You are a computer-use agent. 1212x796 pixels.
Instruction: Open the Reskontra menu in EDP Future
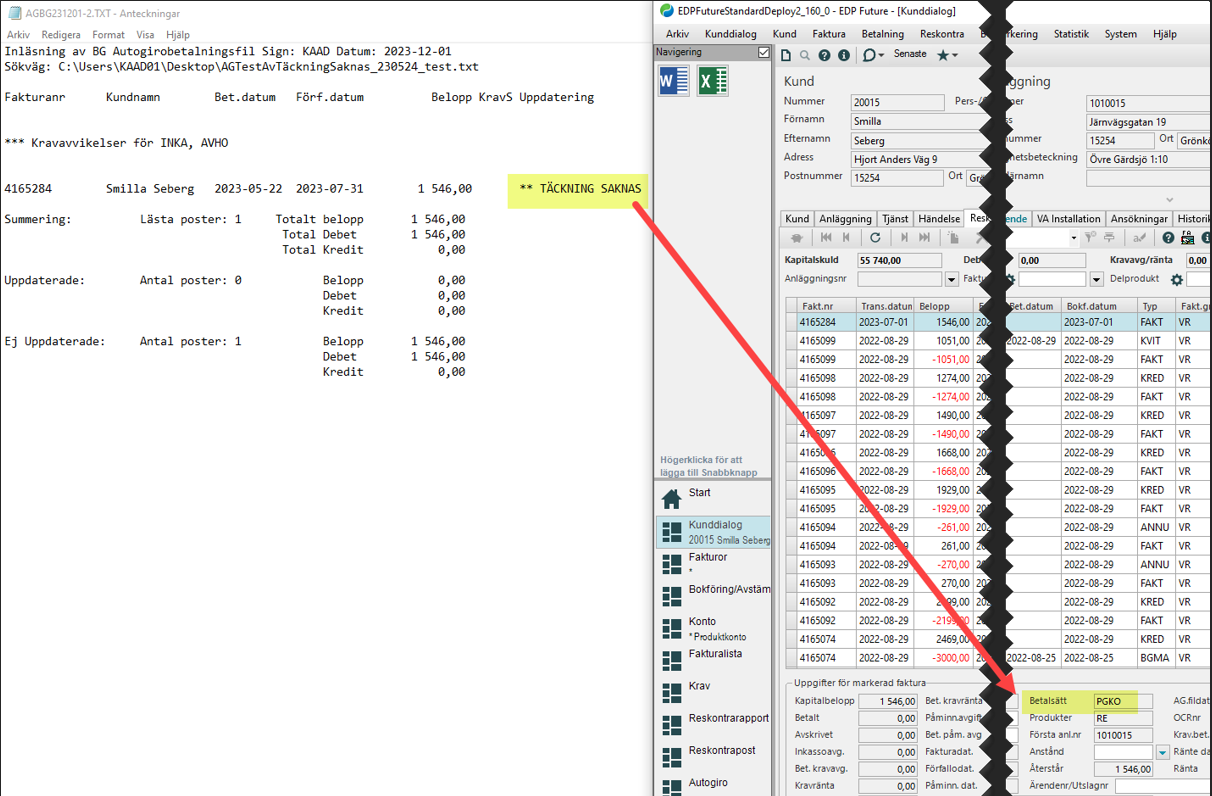click(x=942, y=34)
